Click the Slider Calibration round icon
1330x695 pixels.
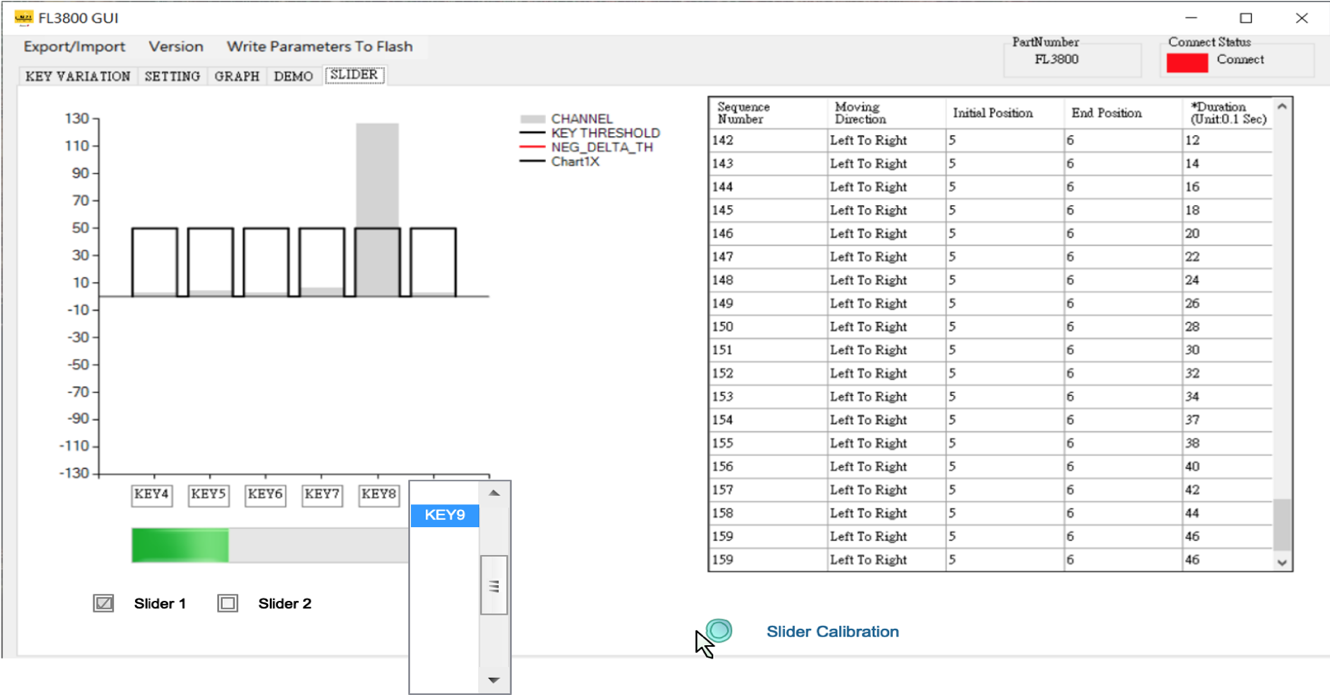click(719, 630)
